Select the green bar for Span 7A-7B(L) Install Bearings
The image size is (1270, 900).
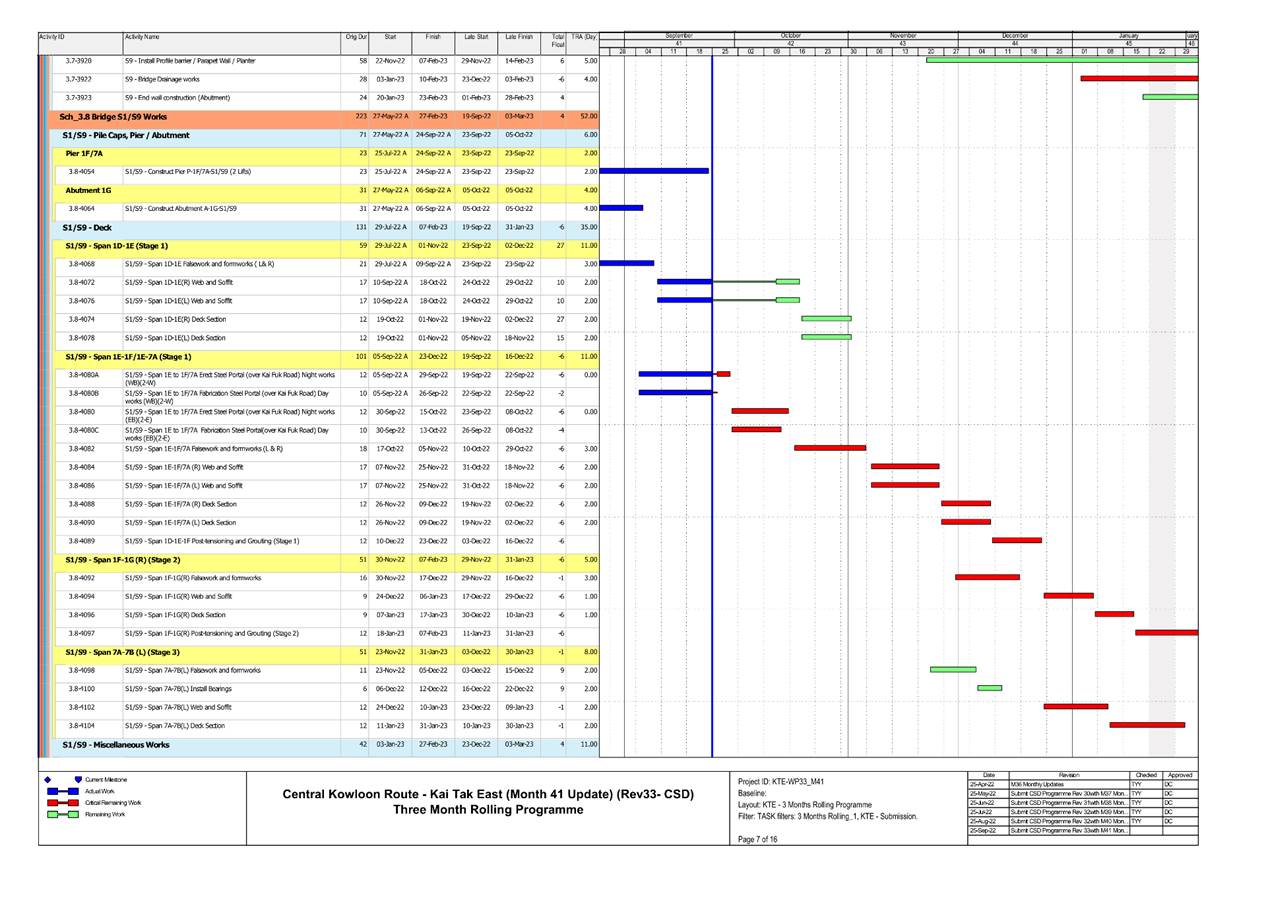(x=988, y=688)
